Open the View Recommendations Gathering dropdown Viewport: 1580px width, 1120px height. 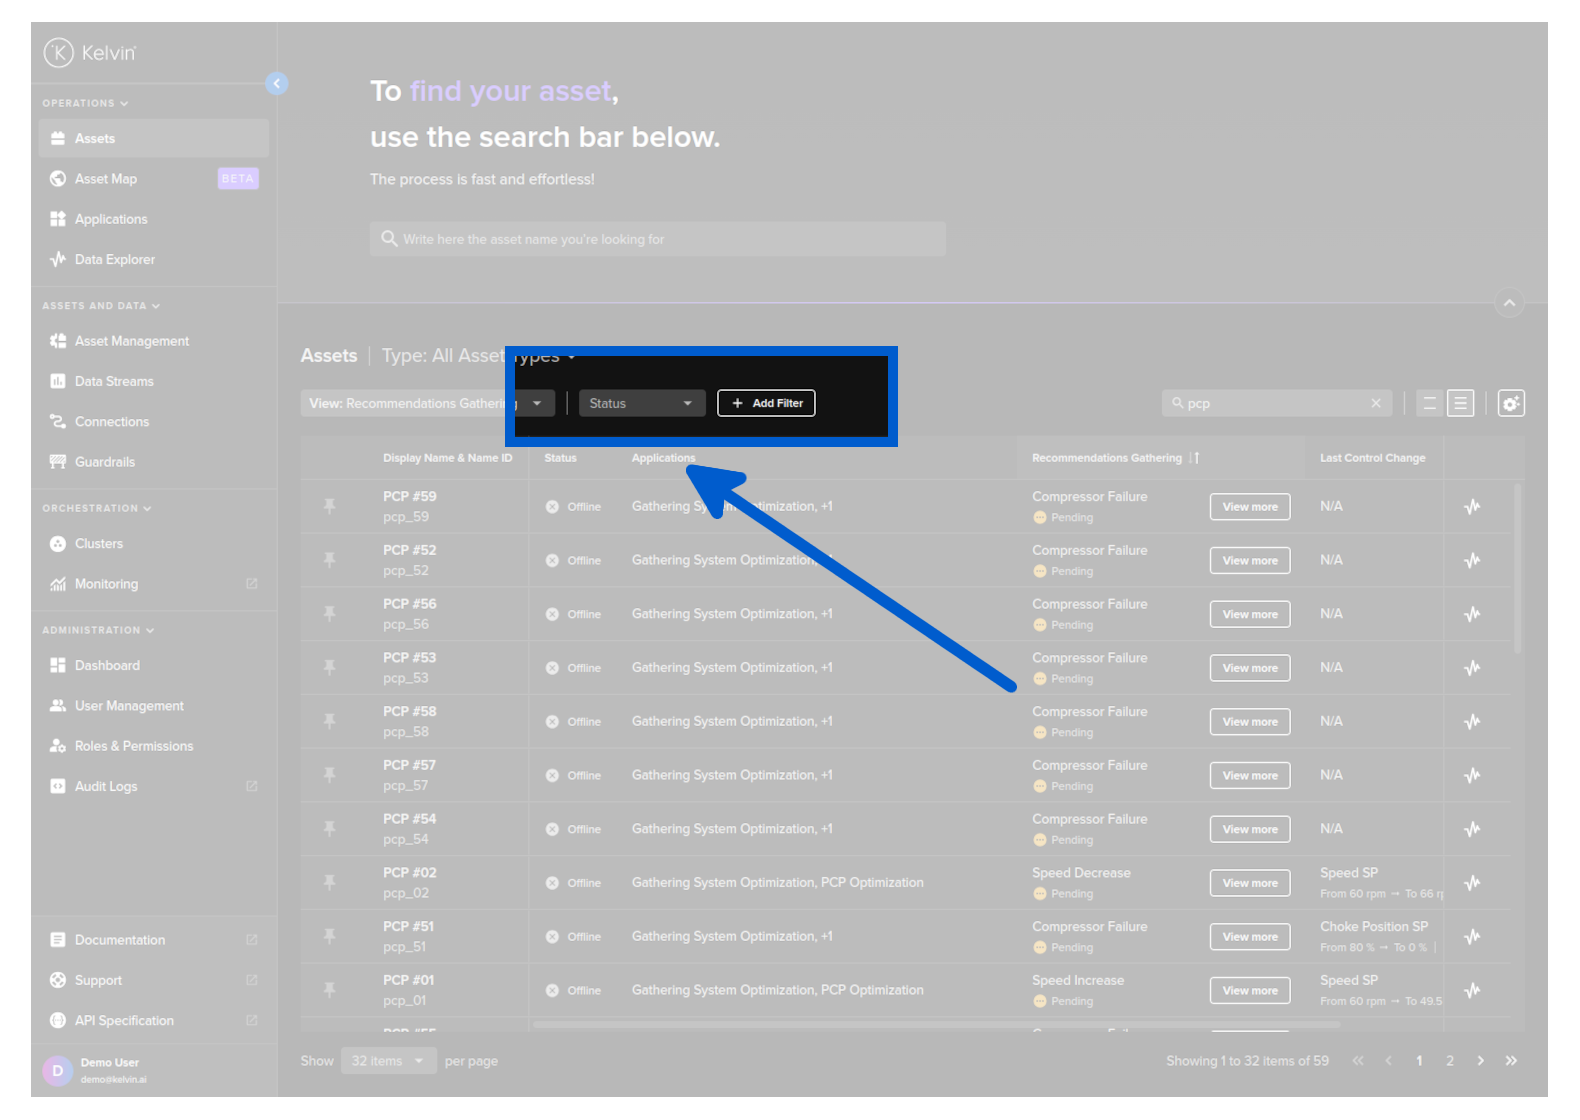(427, 403)
